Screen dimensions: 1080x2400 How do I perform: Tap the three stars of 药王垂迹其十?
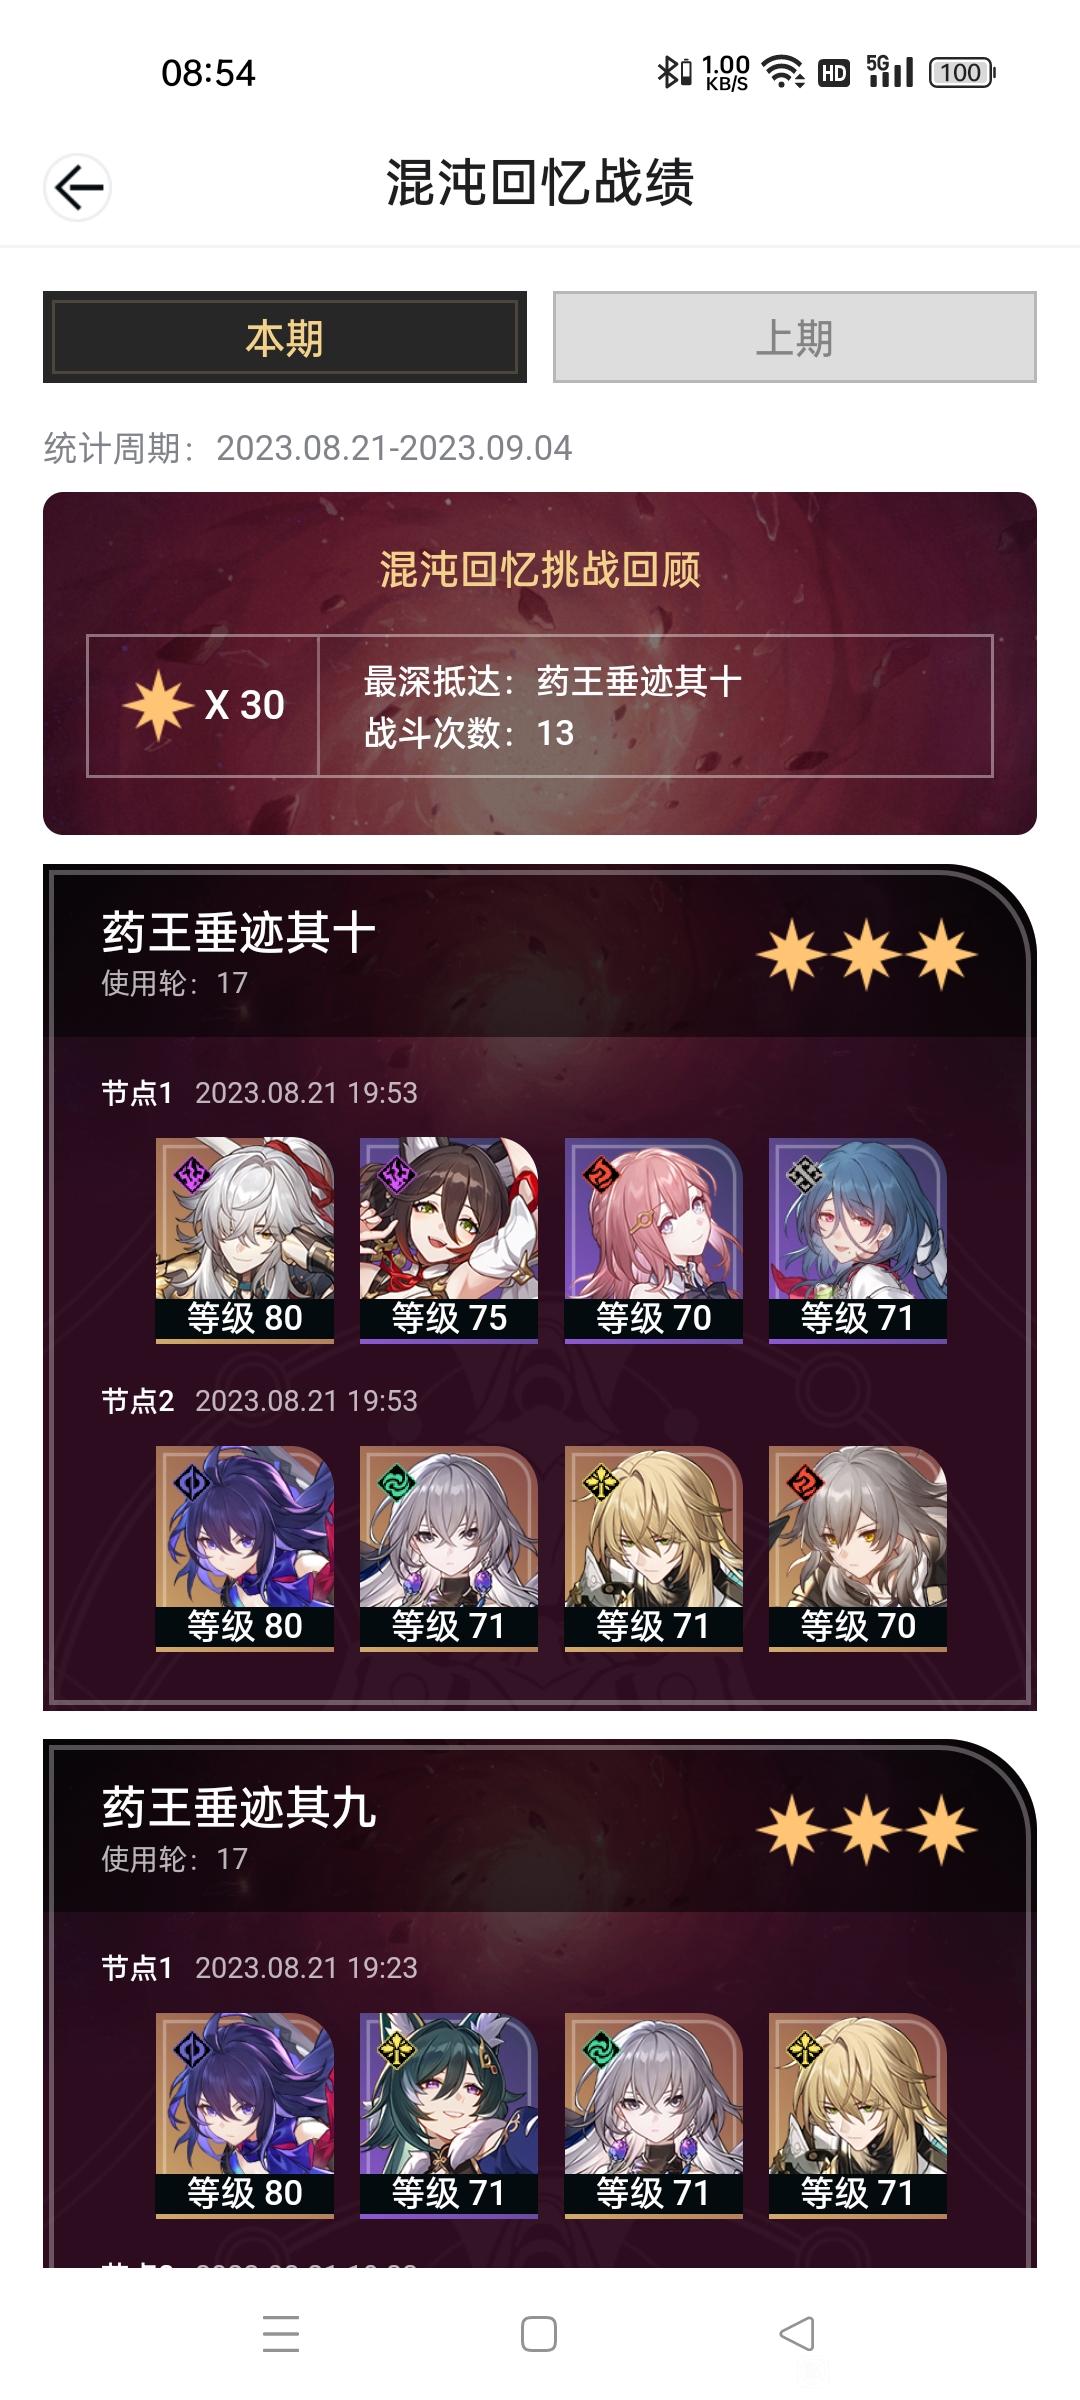[x=867, y=955]
